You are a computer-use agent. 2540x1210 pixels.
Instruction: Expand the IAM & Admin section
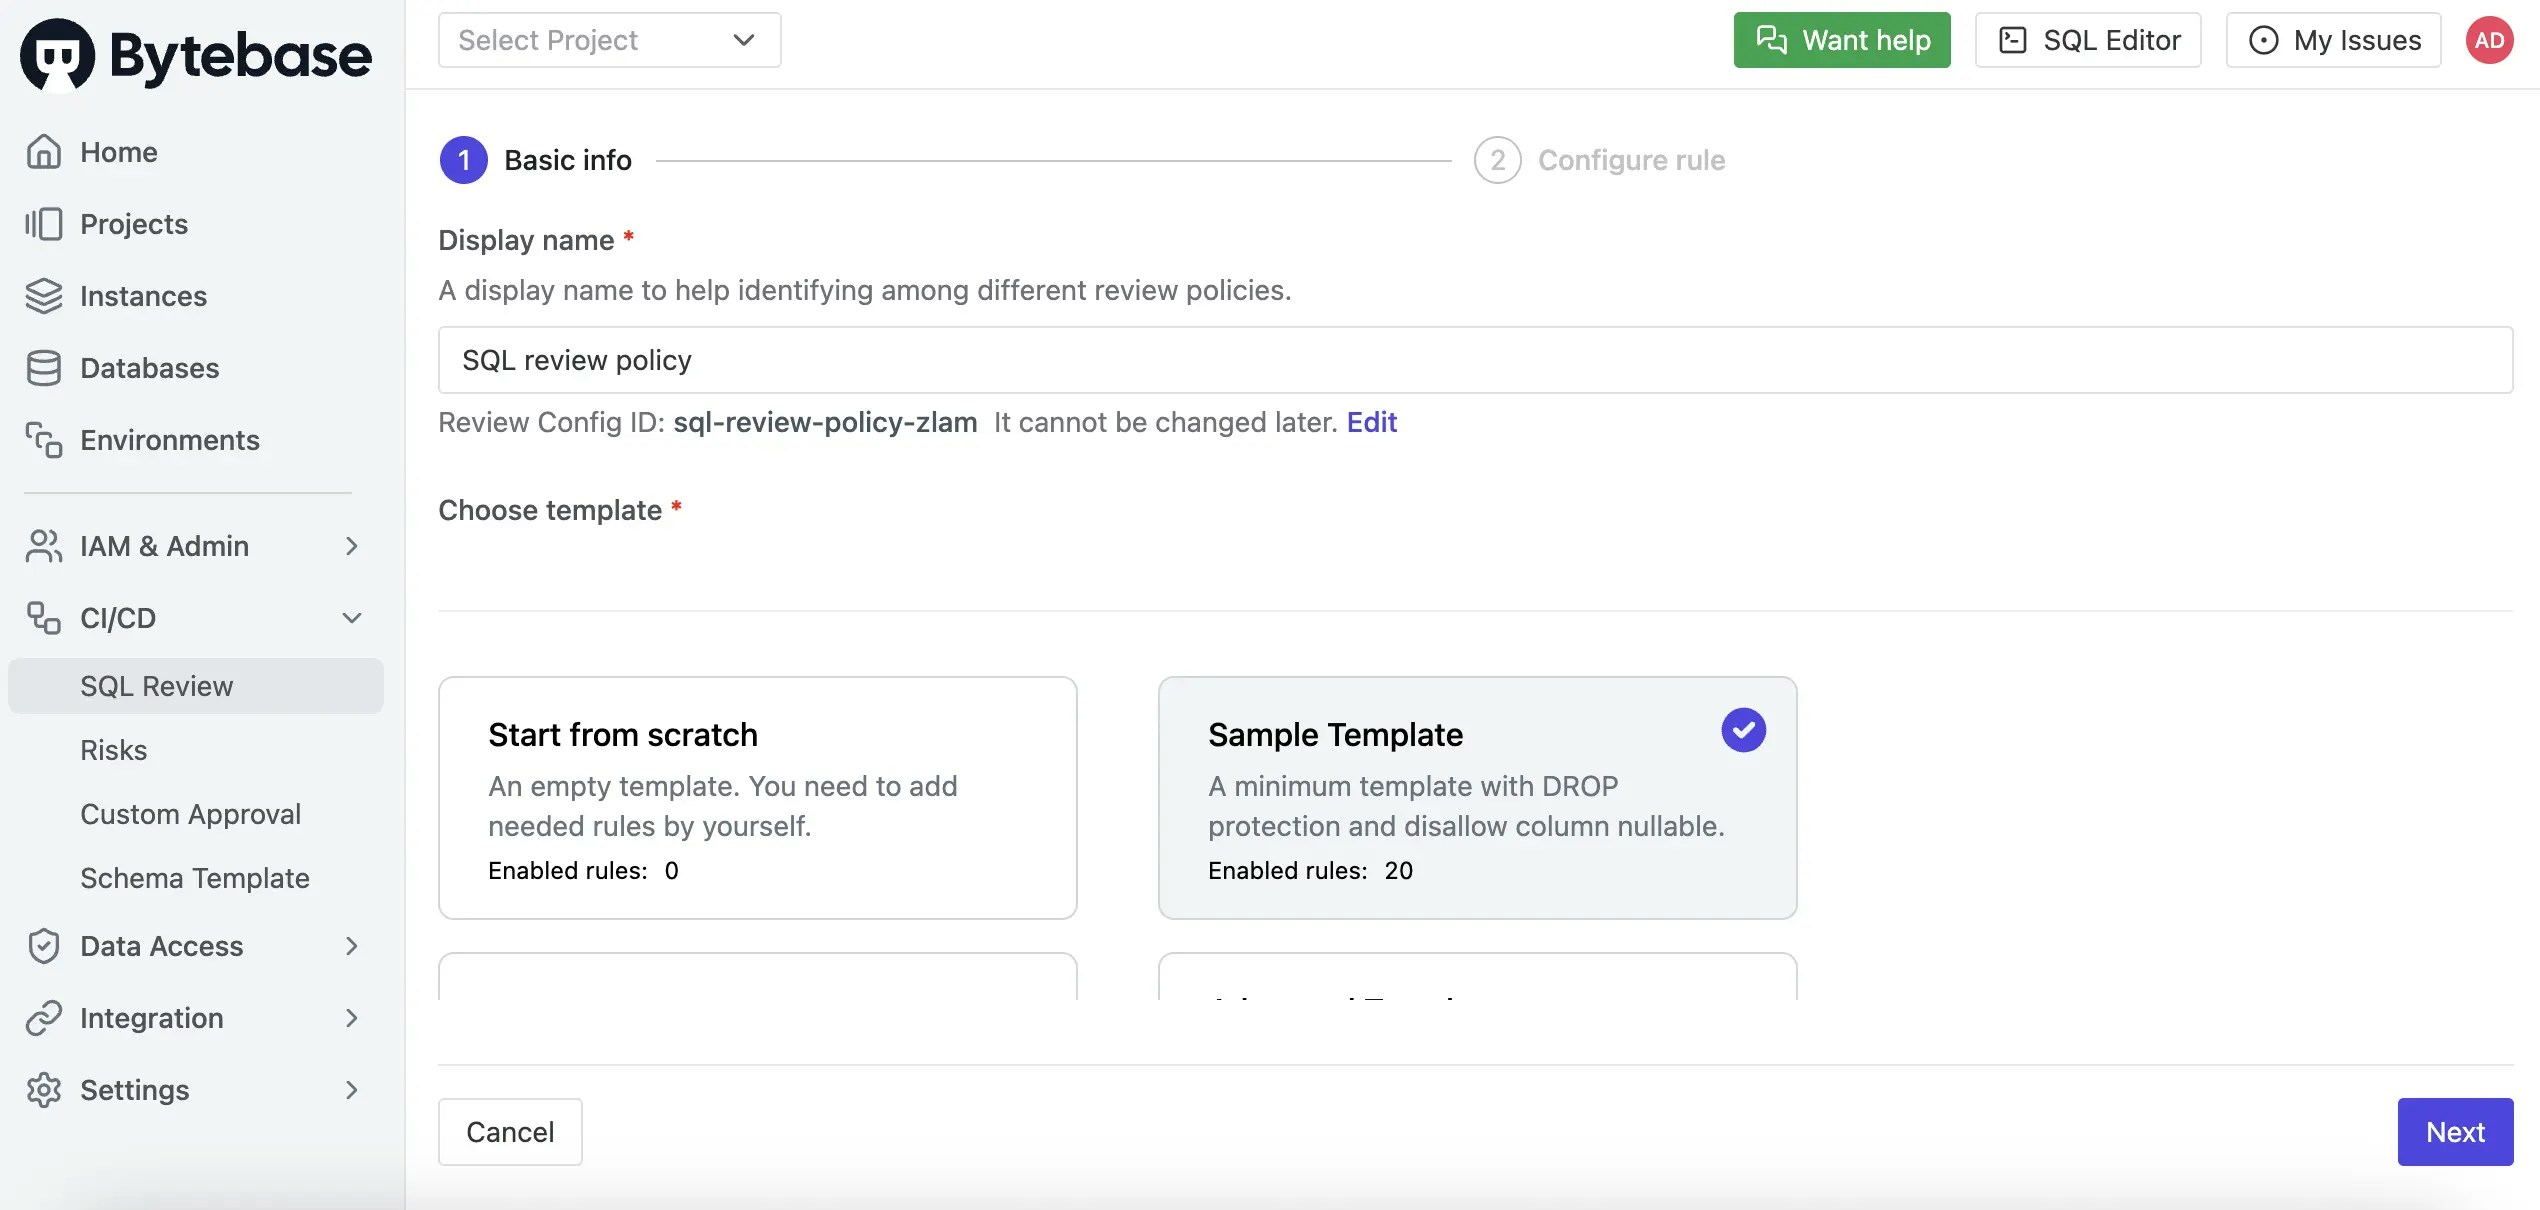click(x=351, y=546)
